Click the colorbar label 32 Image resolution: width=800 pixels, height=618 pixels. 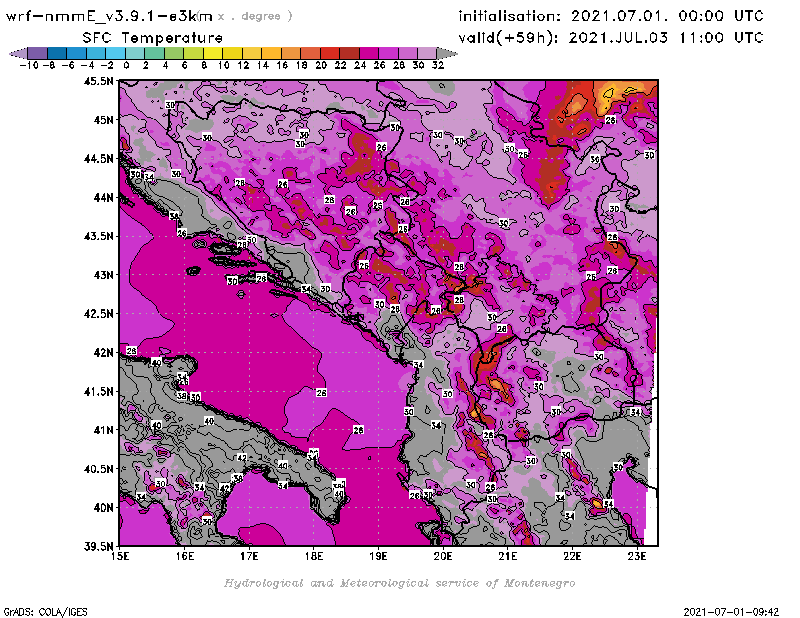click(x=438, y=65)
